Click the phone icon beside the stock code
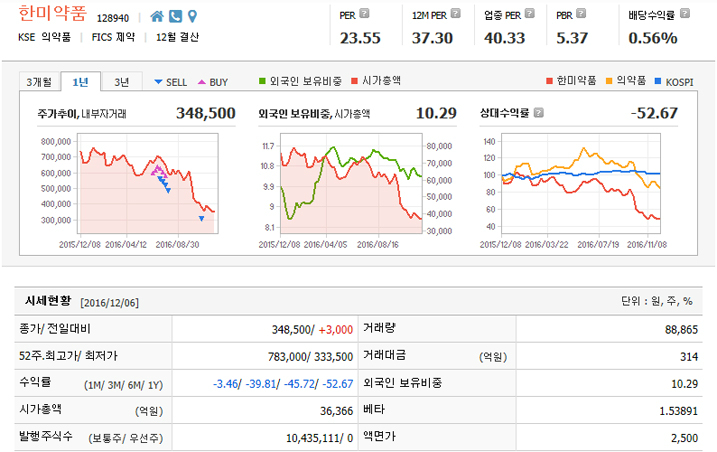The width and height of the screenshot is (717, 452). coord(175,16)
